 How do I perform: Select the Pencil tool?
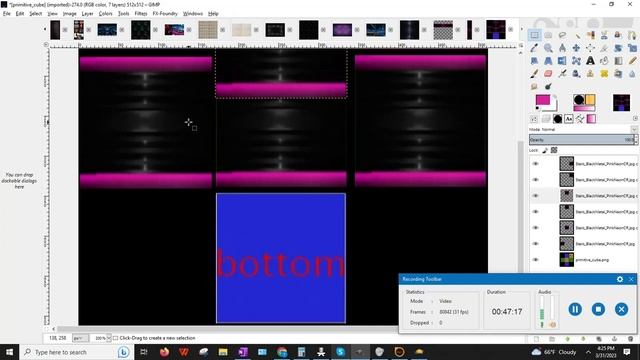tap(632, 61)
